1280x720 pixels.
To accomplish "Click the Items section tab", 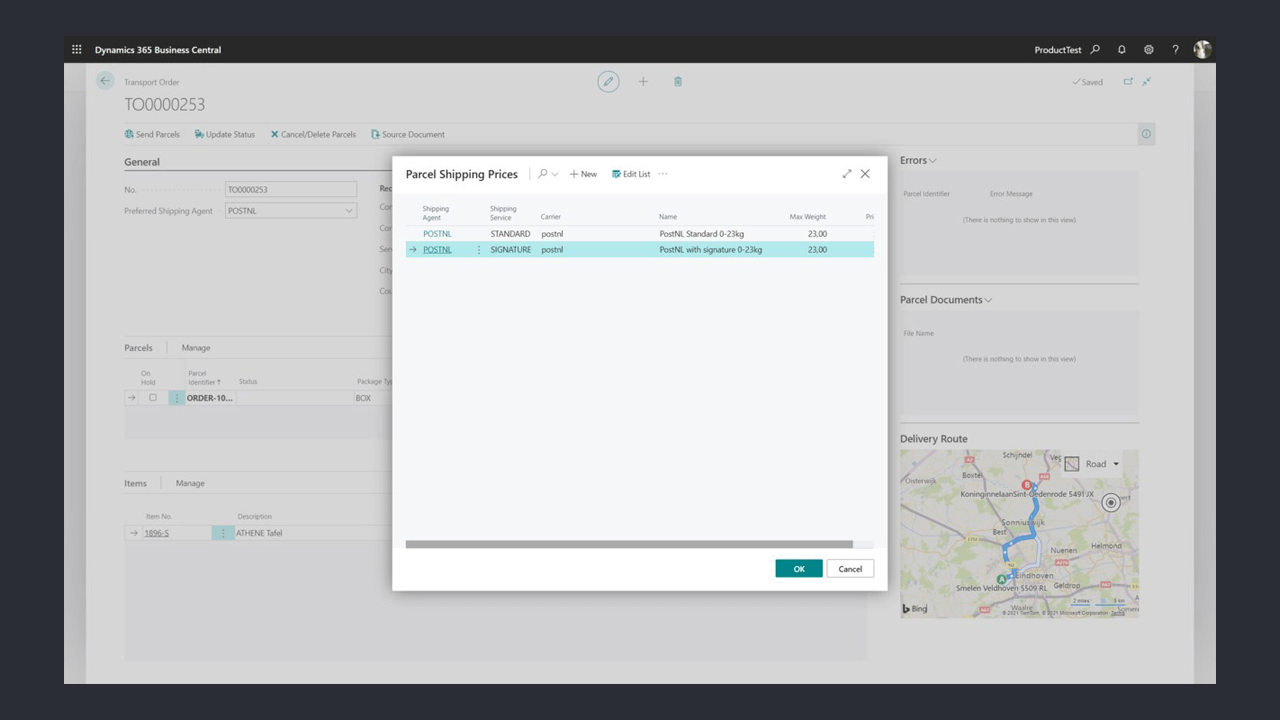I will [135, 483].
